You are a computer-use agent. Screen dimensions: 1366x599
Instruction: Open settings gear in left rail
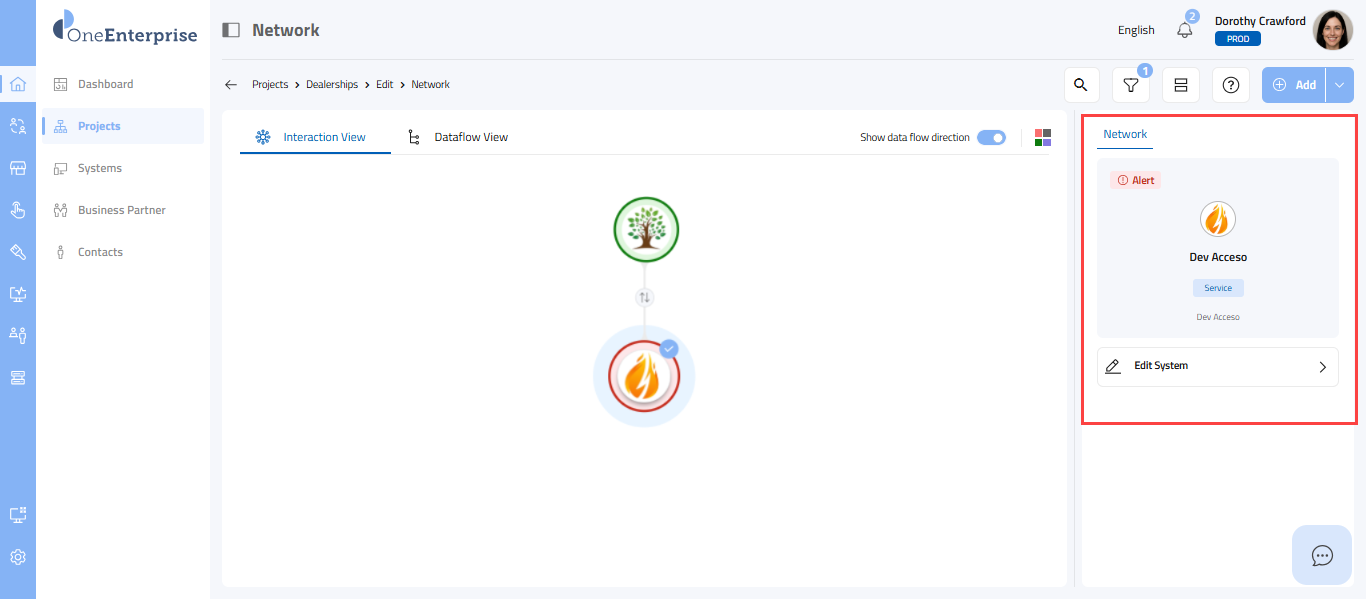point(18,557)
